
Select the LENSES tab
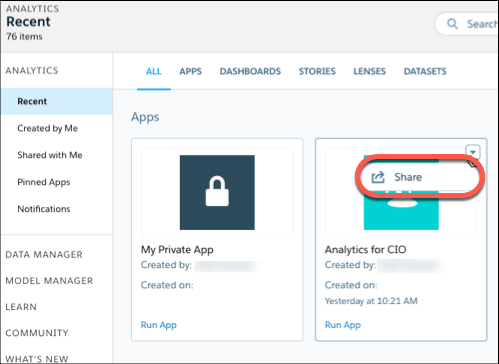(x=369, y=71)
